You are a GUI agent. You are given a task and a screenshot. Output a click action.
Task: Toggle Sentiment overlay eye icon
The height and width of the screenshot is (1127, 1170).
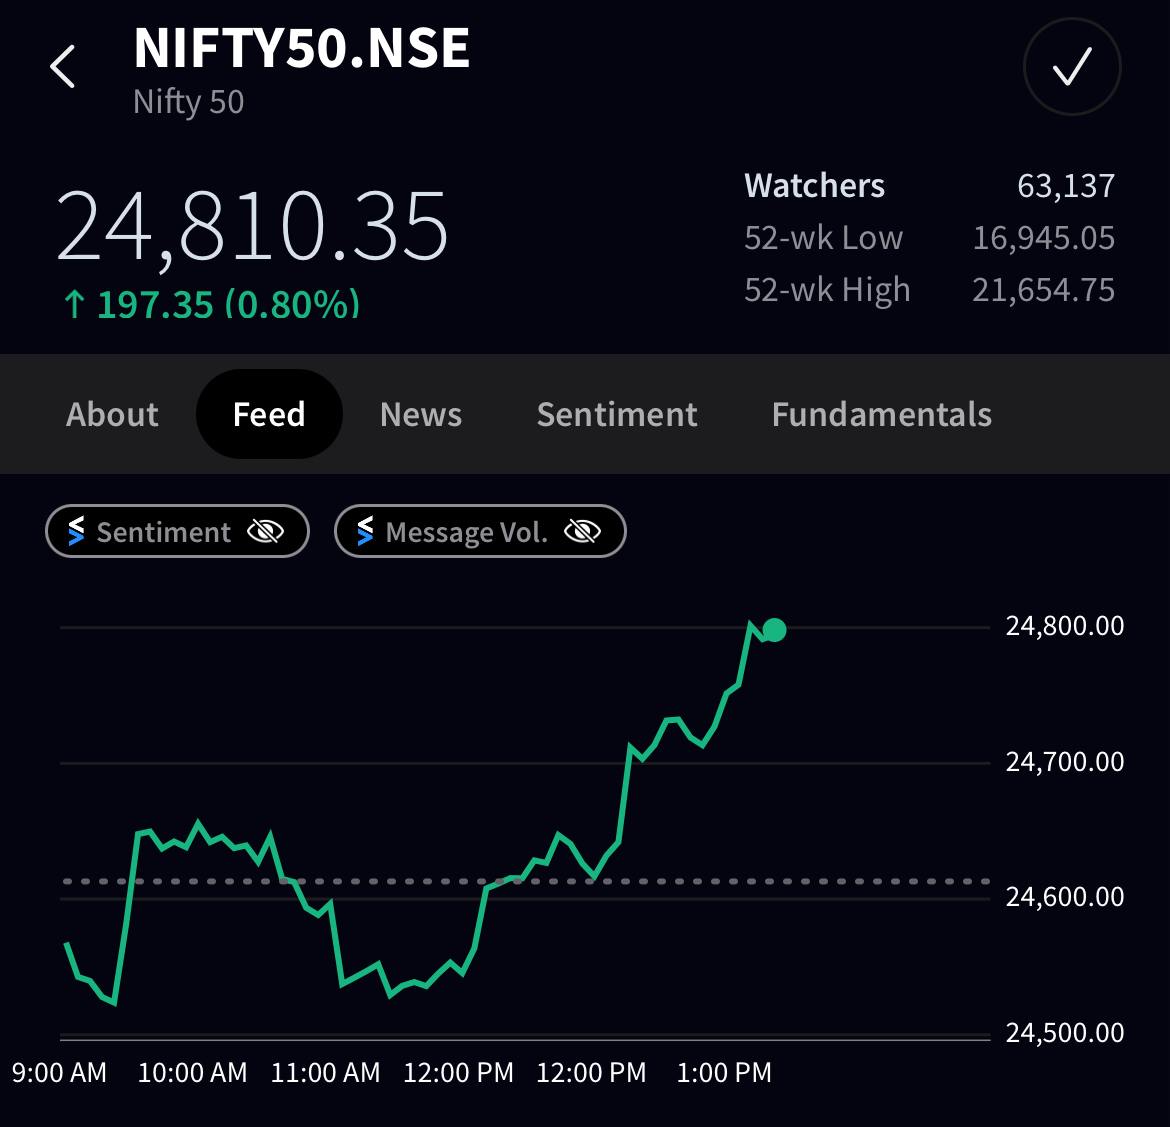pos(266,531)
